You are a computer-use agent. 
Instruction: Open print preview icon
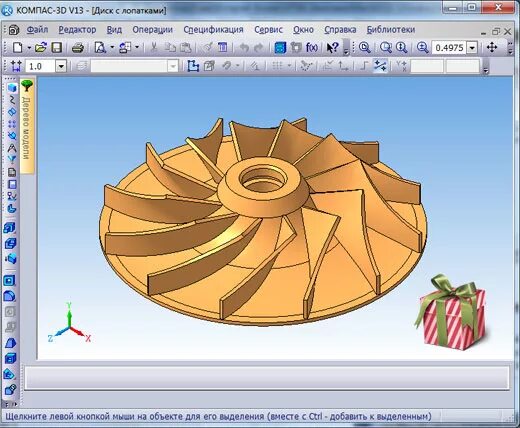point(100,48)
